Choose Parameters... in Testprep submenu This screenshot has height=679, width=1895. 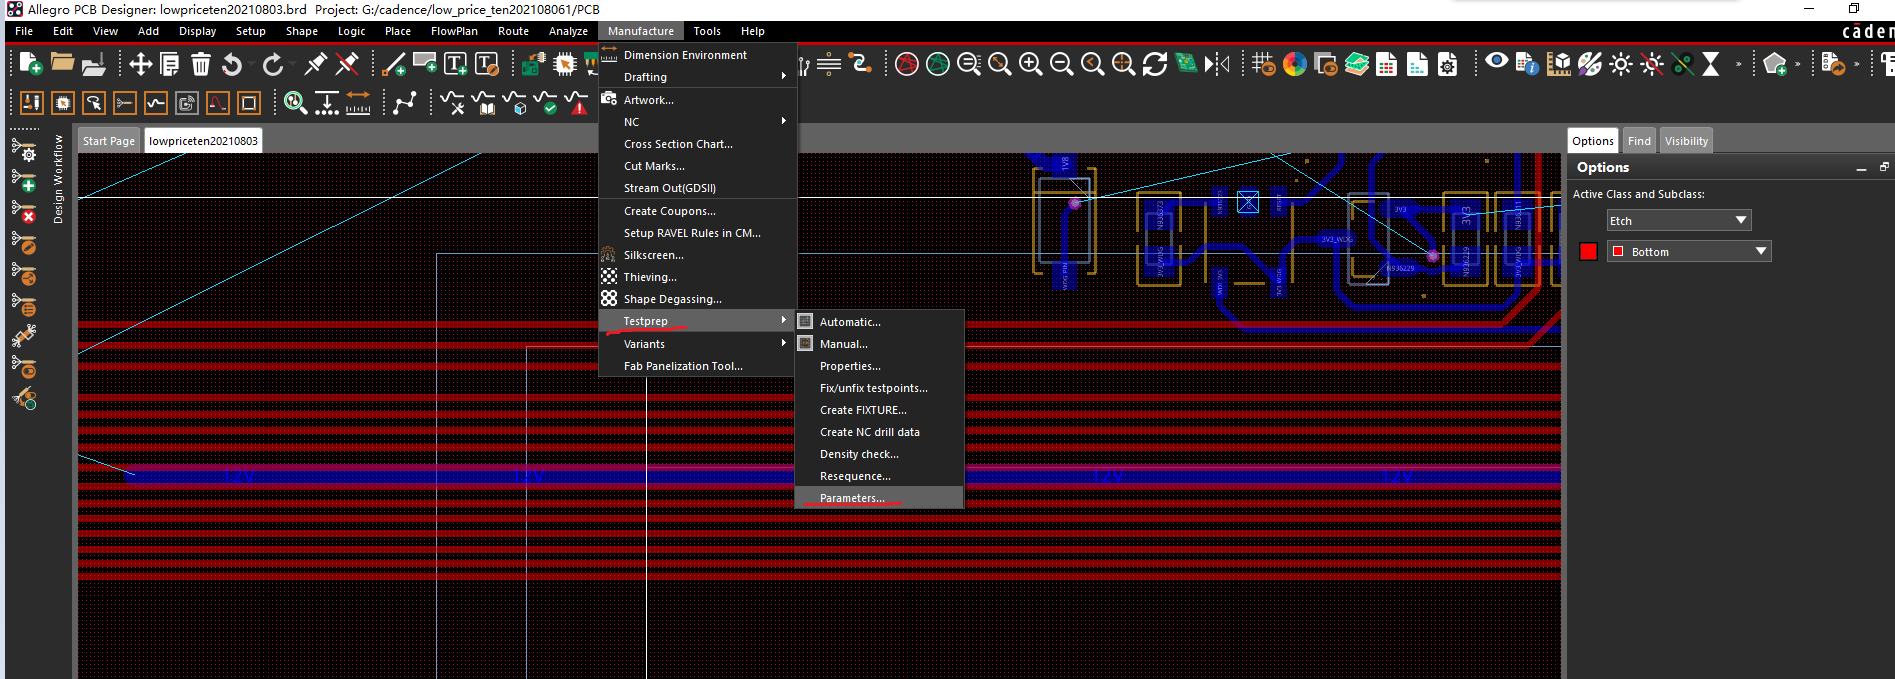point(879,498)
